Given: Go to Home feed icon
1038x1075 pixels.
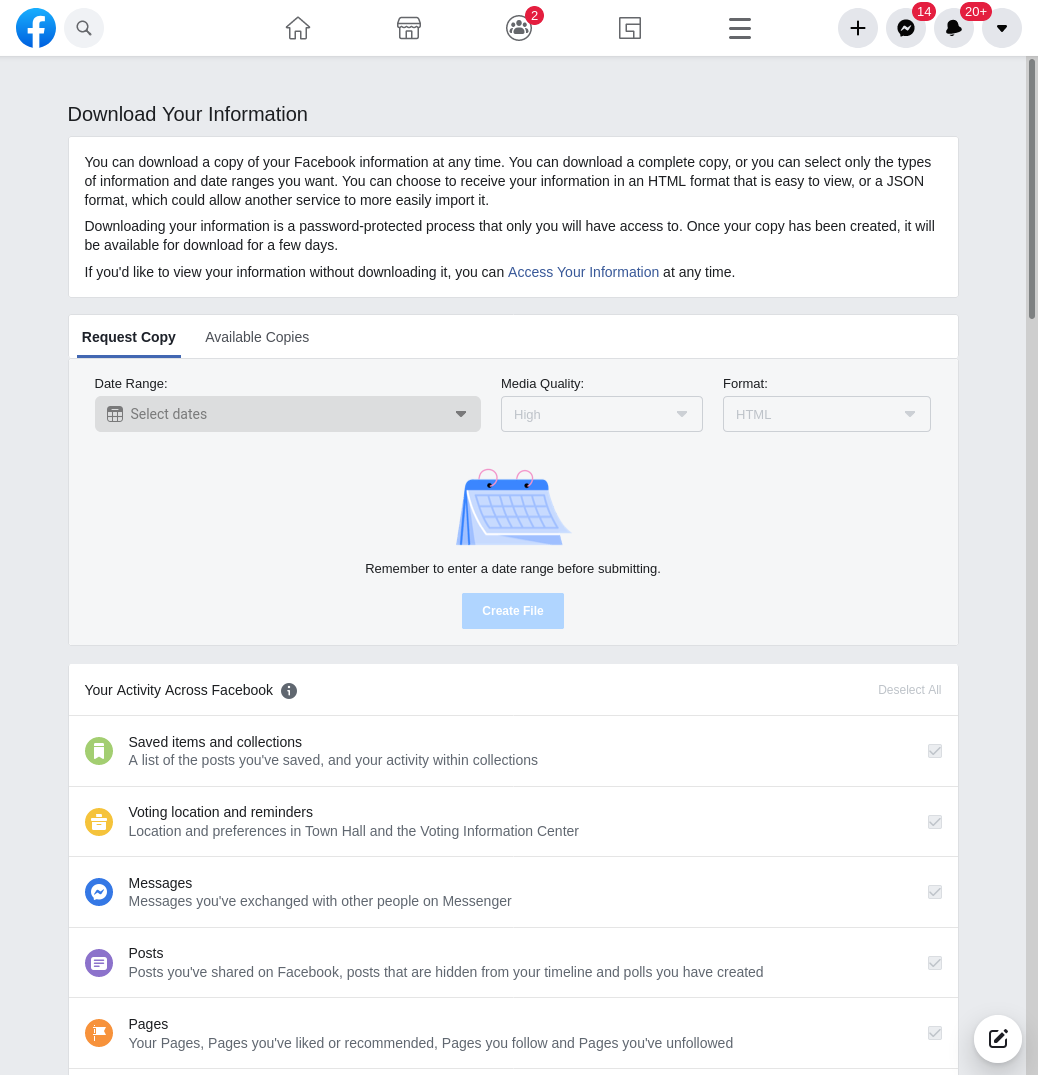Looking at the screenshot, I should [298, 28].
